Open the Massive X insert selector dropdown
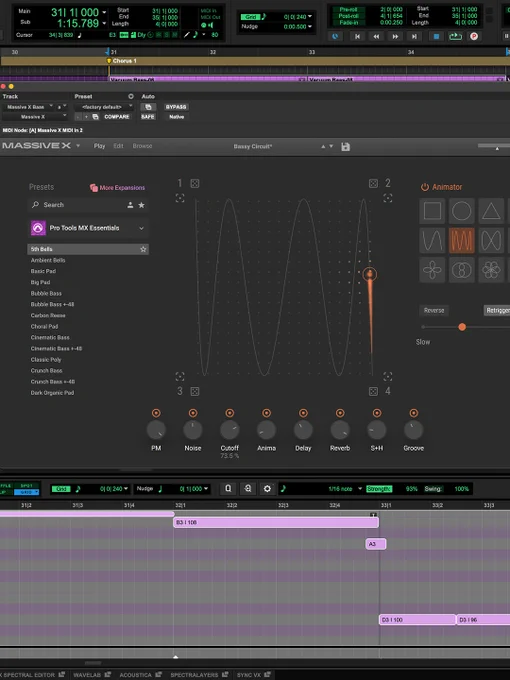Image resolution: width=510 pixels, height=680 pixels. [35, 117]
